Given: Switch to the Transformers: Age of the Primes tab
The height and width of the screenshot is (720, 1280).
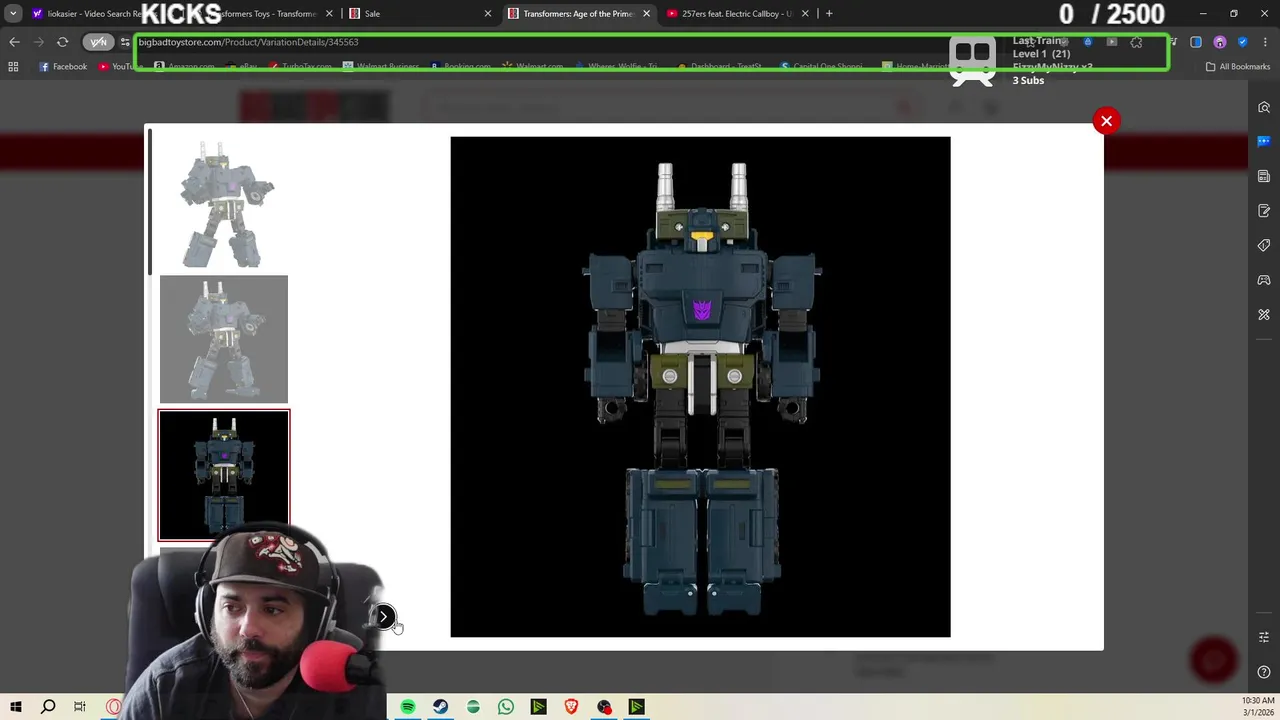Looking at the screenshot, I should [578, 14].
